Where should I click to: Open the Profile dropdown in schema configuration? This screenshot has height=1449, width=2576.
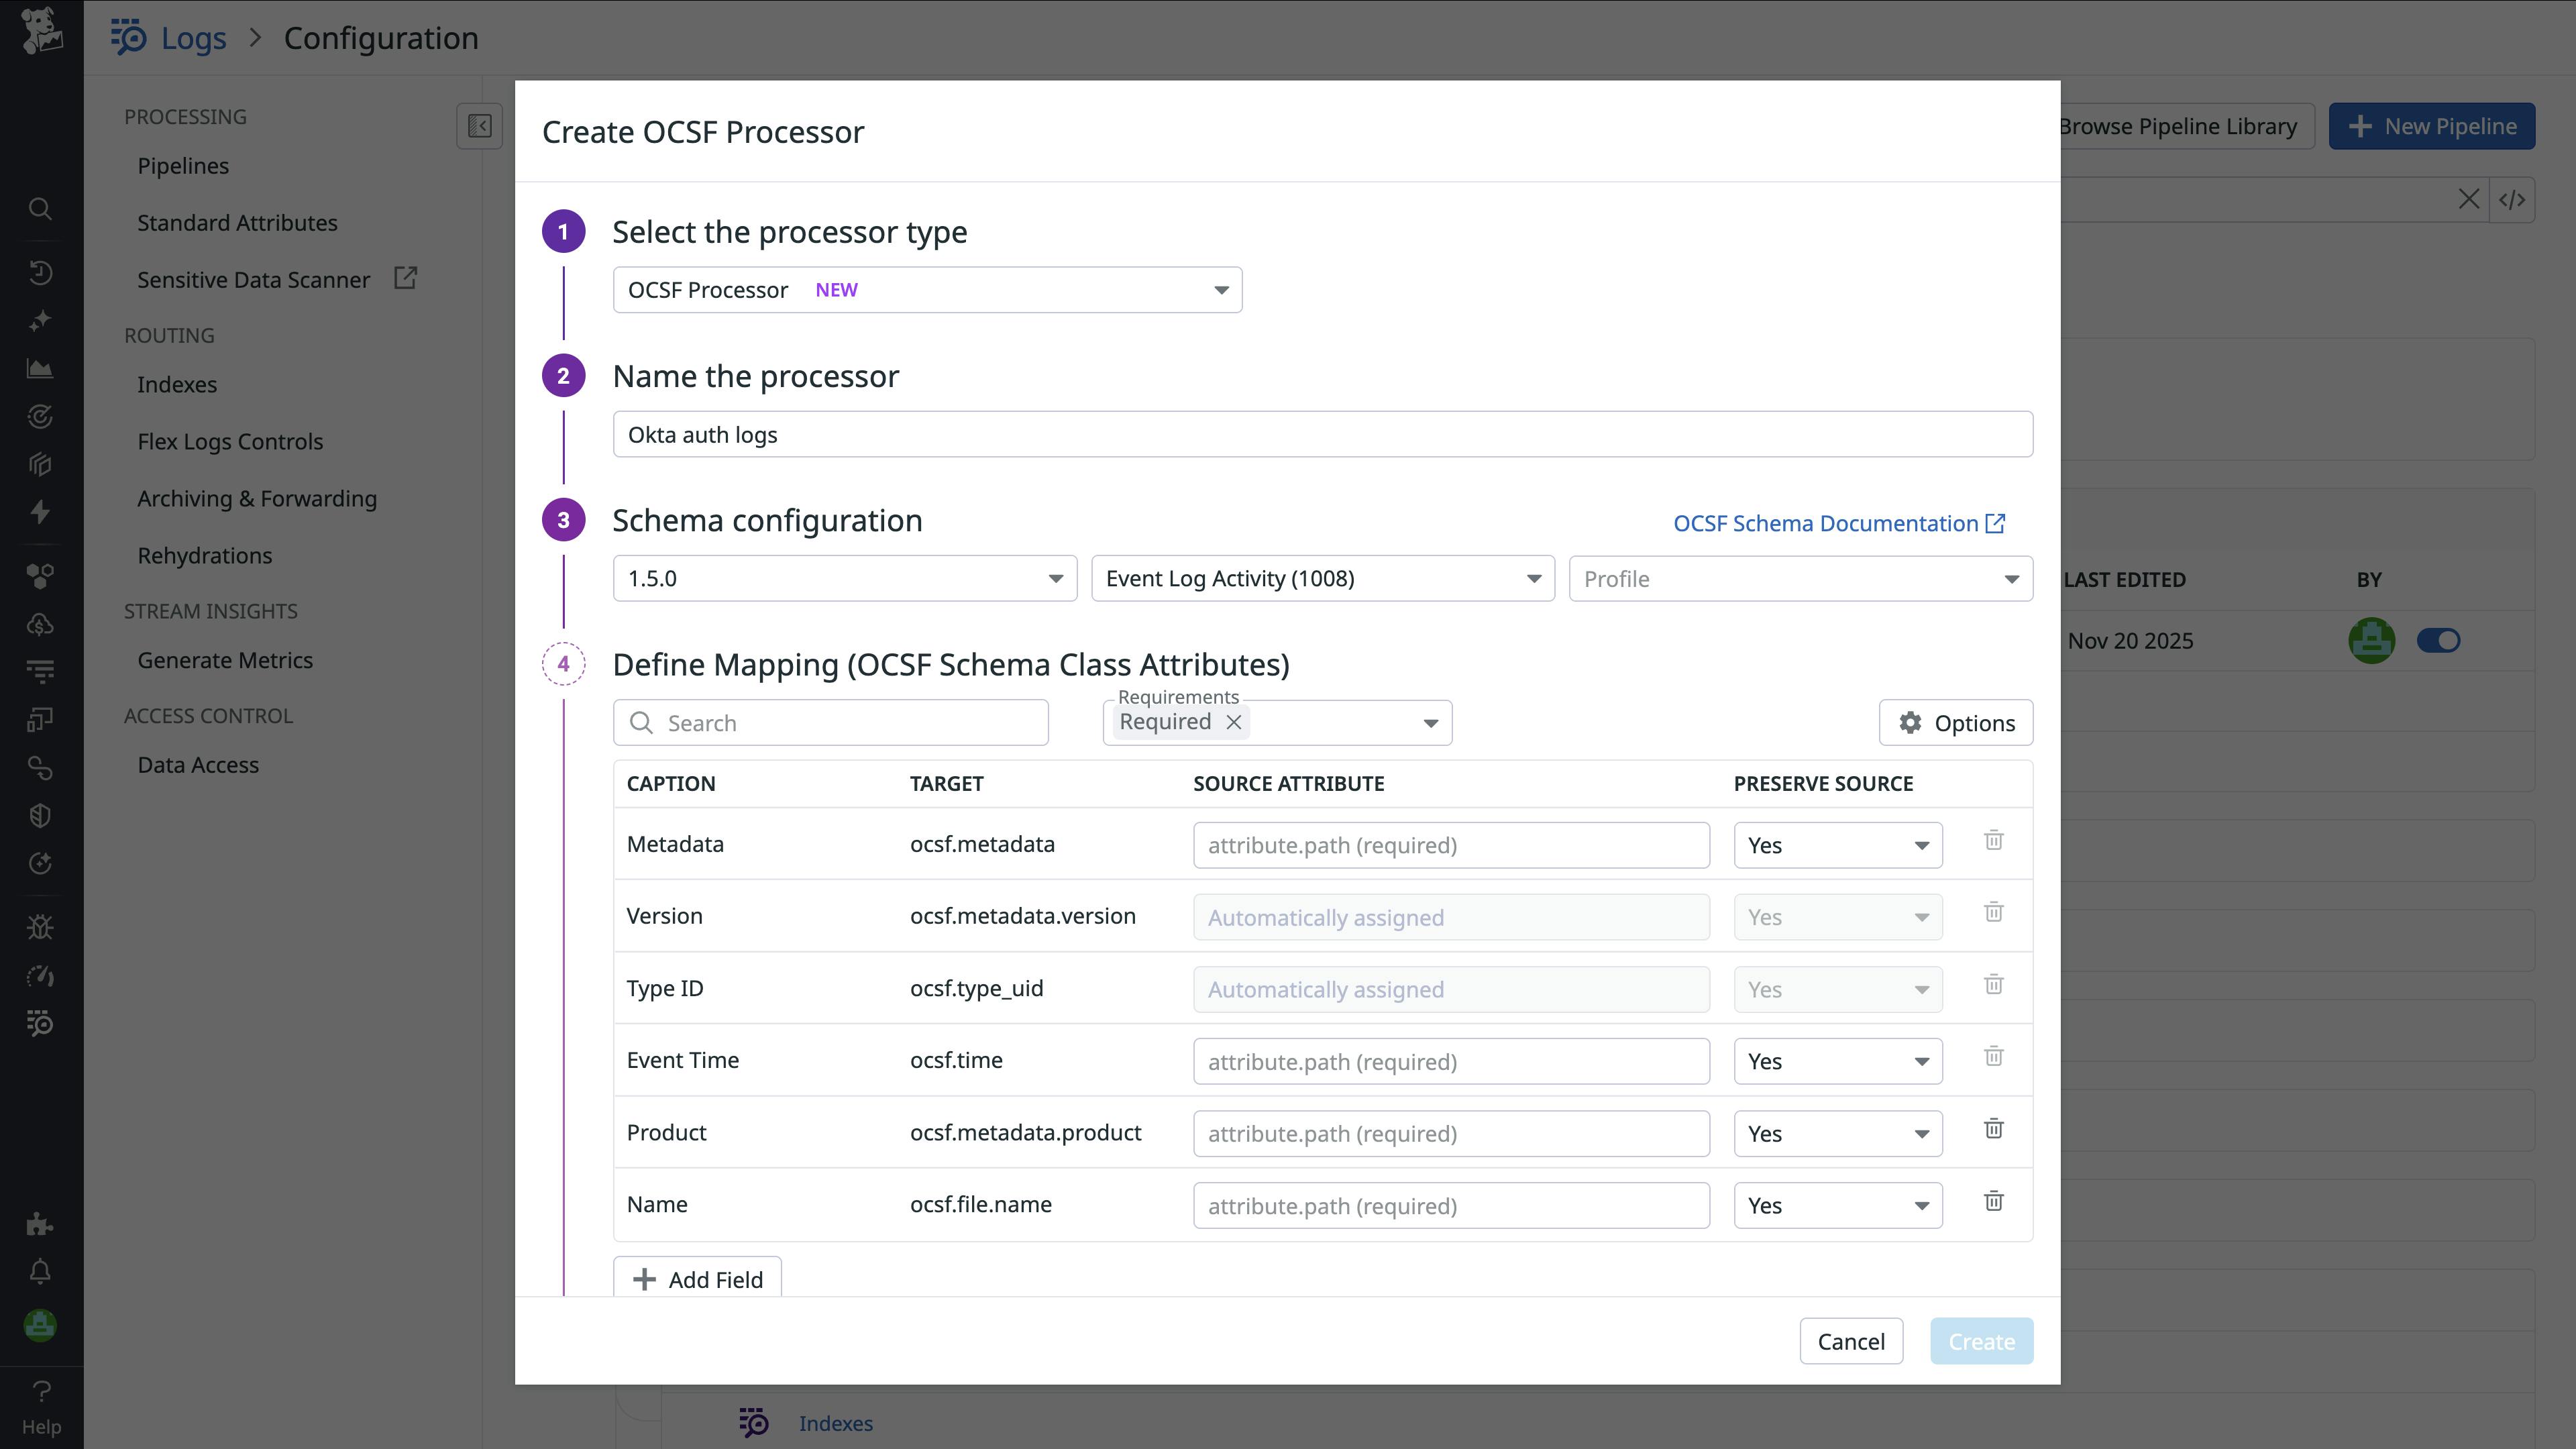pyautogui.click(x=1799, y=578)
